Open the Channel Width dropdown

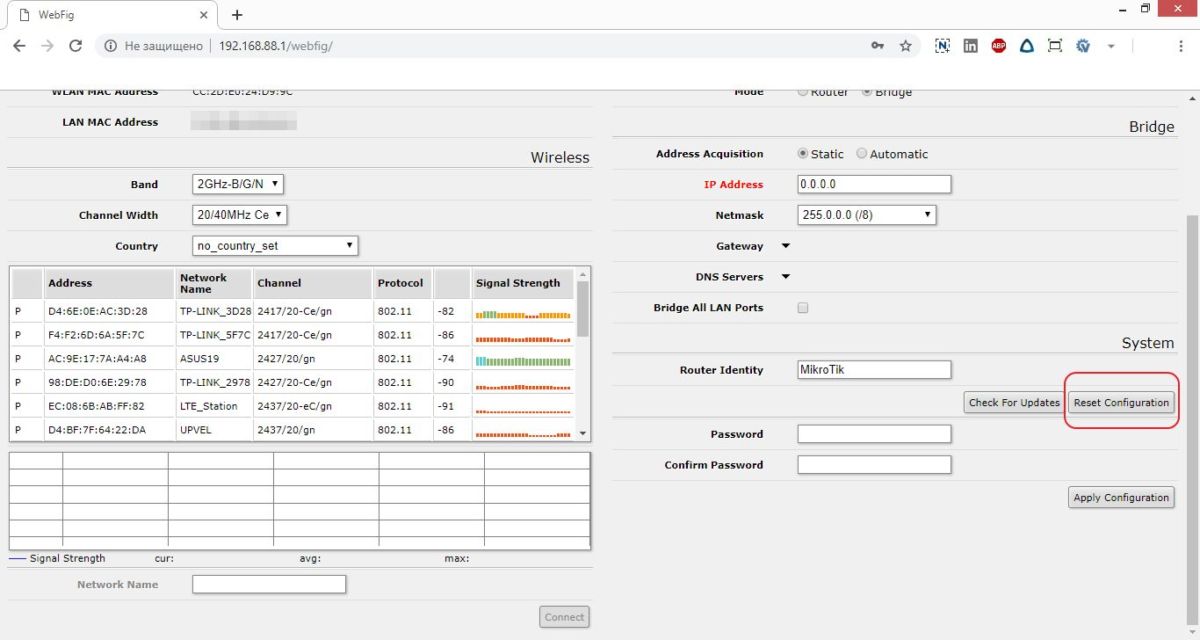240,215
